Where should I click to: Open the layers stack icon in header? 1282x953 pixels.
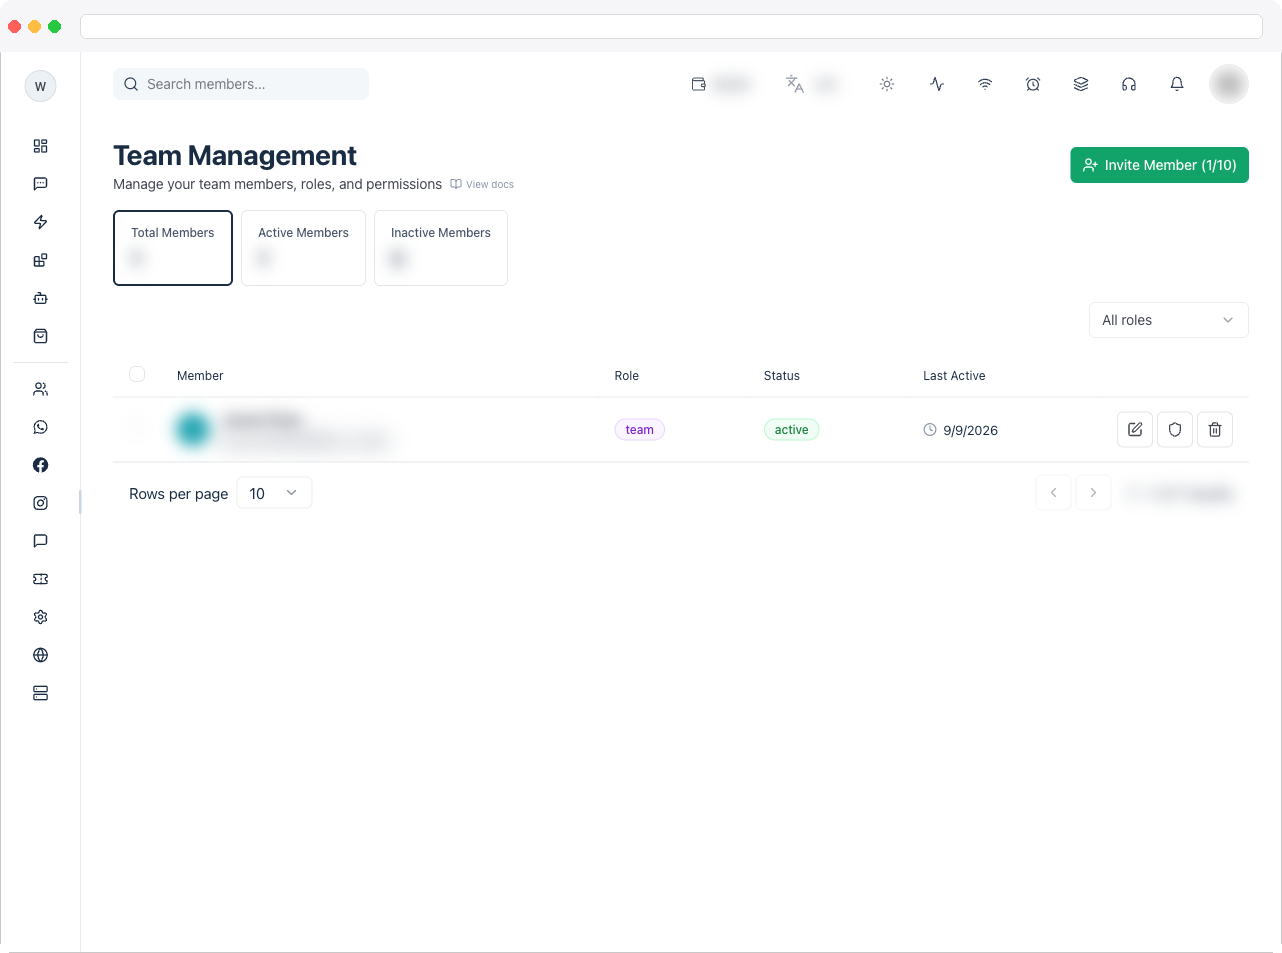1081,84
